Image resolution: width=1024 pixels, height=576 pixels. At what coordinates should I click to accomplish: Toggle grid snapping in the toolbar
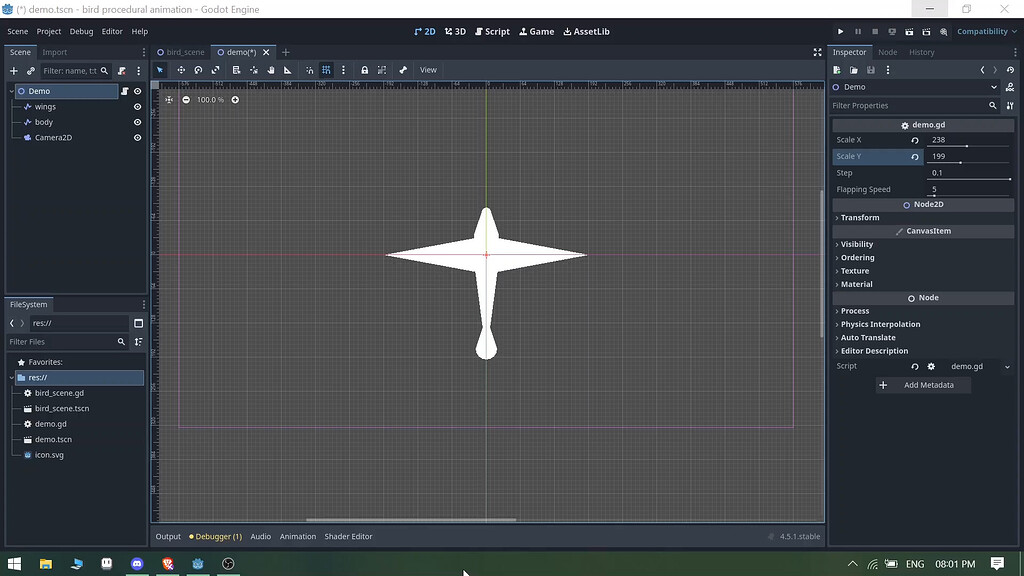coord(326,70)
